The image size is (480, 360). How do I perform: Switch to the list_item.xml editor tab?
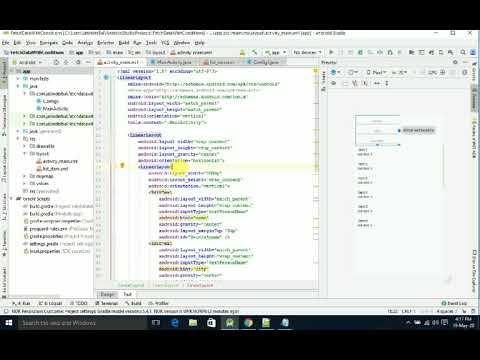[x=222, y=62]
